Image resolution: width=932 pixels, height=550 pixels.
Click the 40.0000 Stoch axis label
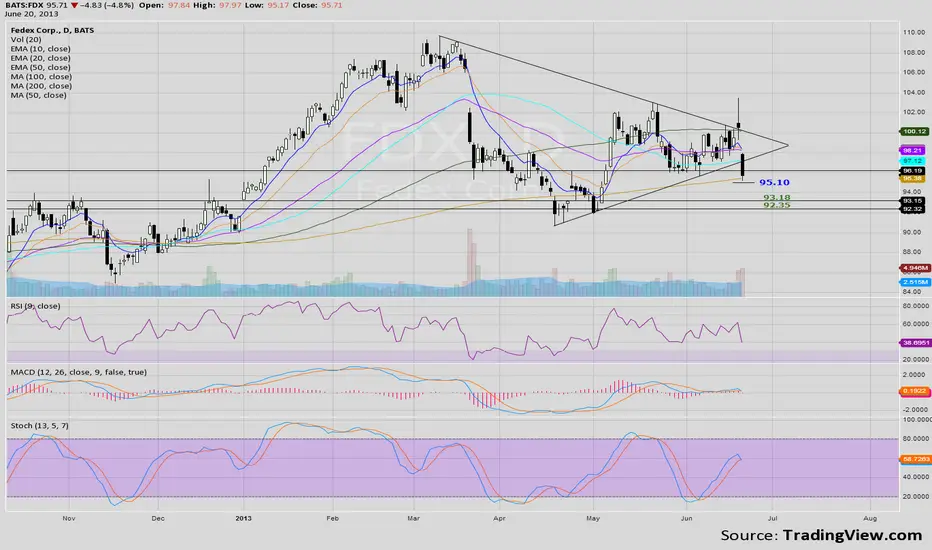916,477
